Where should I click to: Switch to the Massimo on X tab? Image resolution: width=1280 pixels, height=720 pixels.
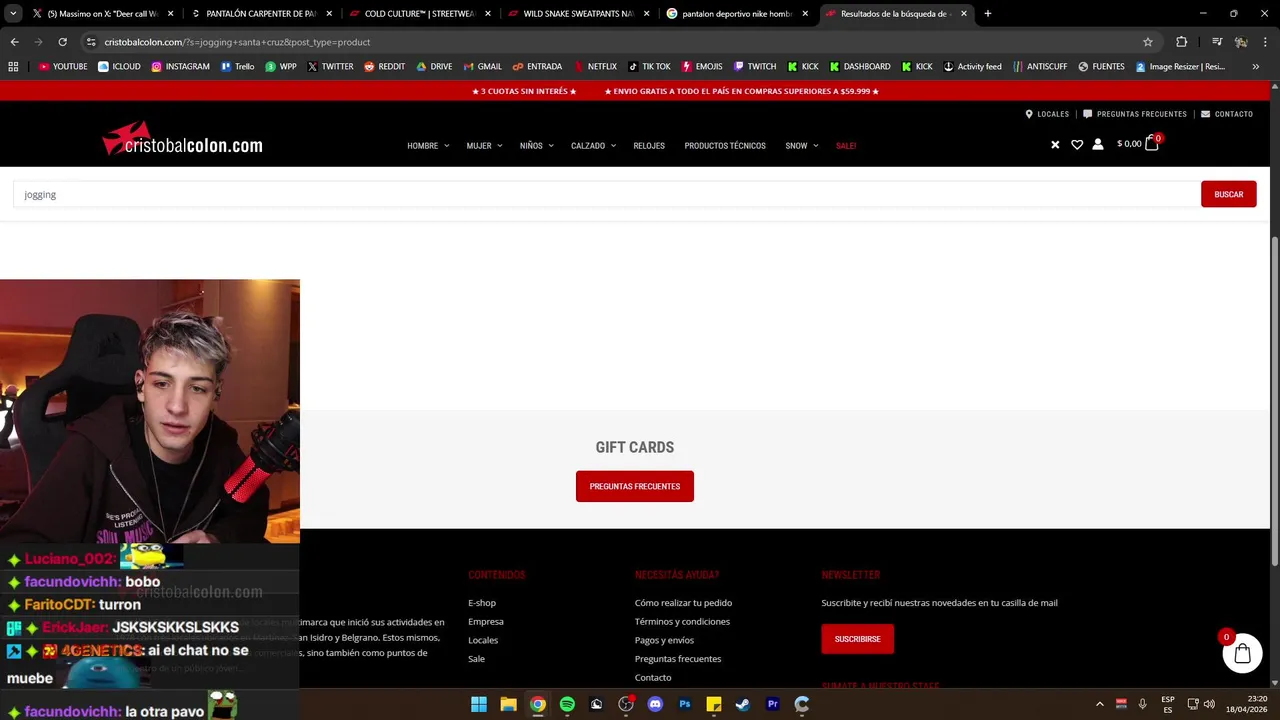coord(102,14)
